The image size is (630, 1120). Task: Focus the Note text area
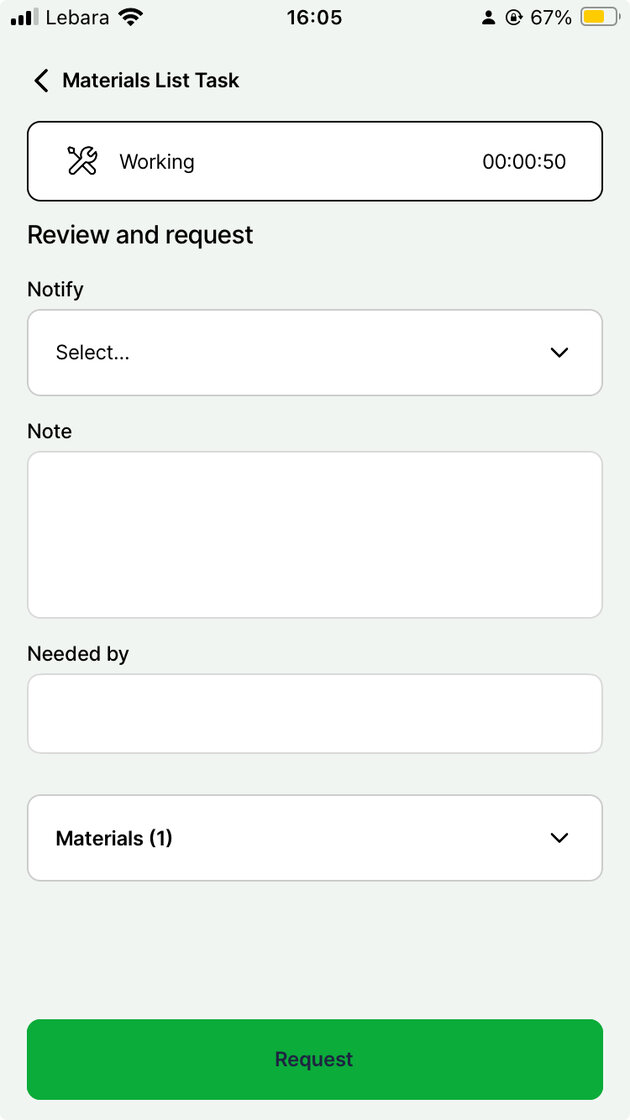[315, 534]
